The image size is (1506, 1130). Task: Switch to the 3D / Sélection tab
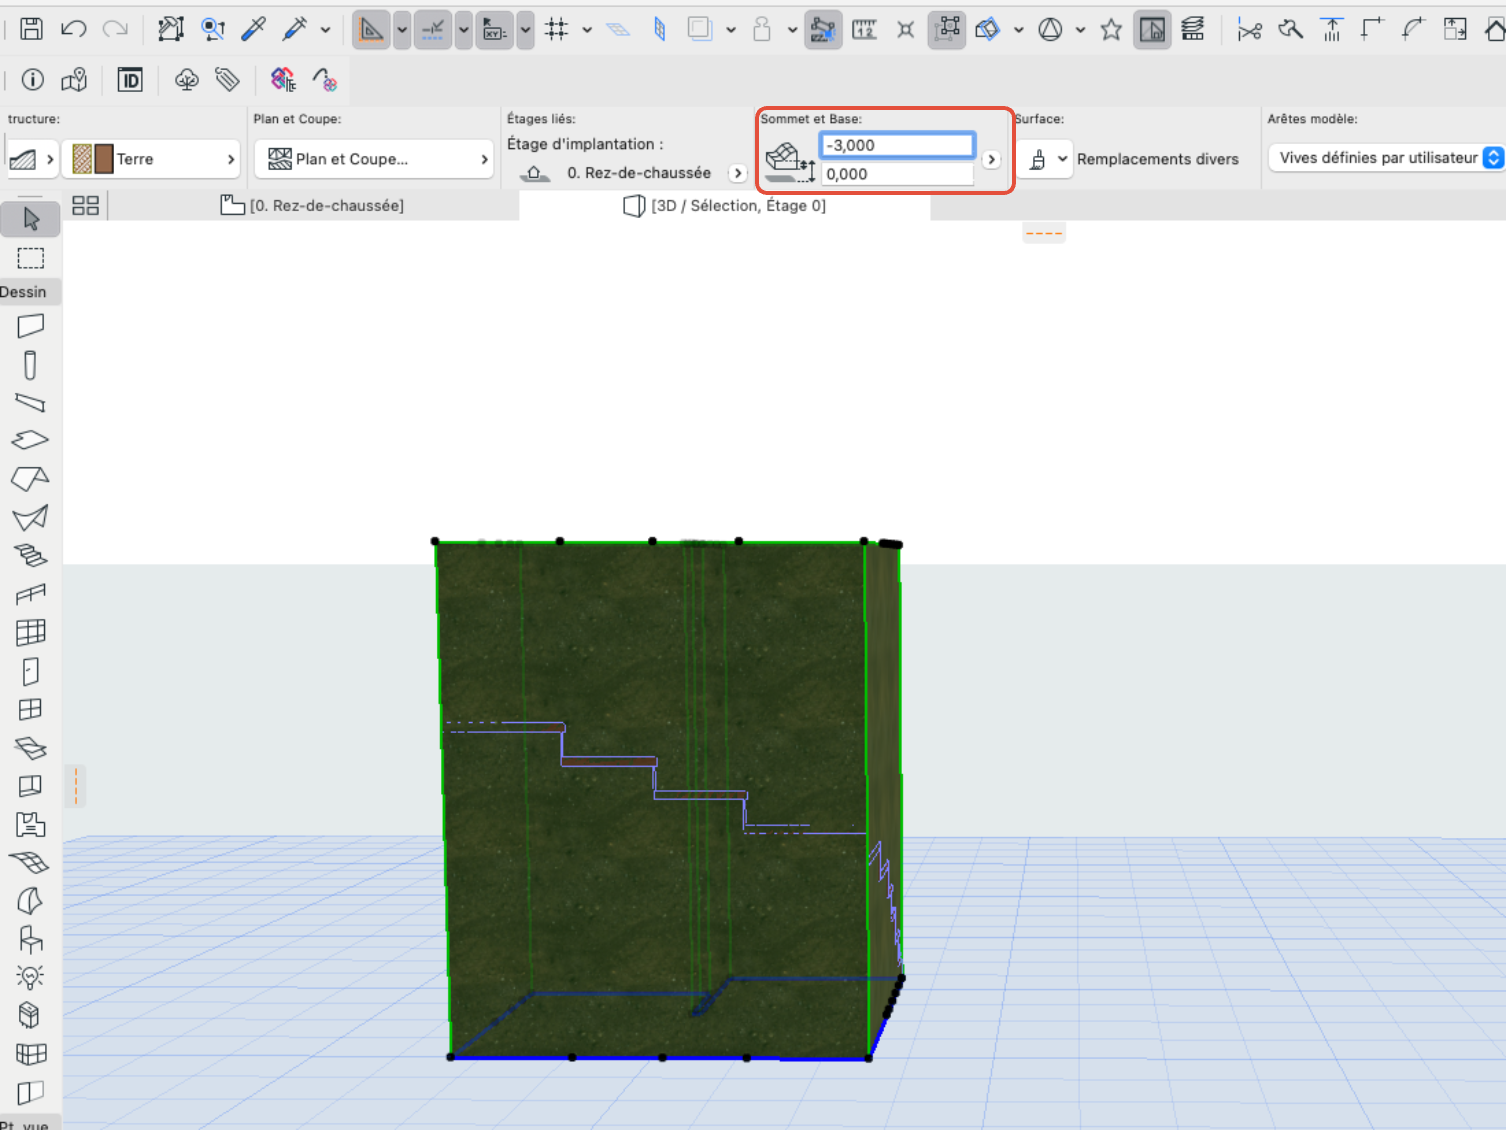725,205
